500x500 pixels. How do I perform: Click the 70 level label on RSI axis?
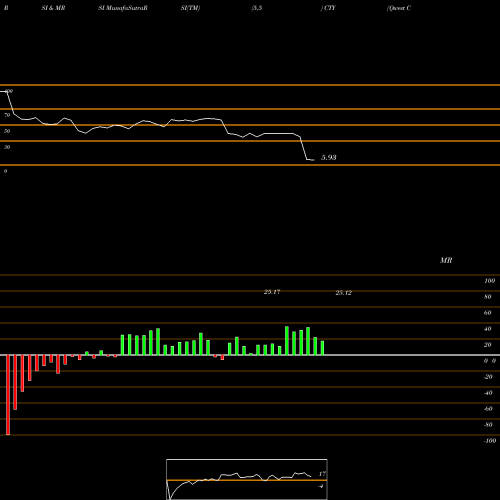[7, 115]
